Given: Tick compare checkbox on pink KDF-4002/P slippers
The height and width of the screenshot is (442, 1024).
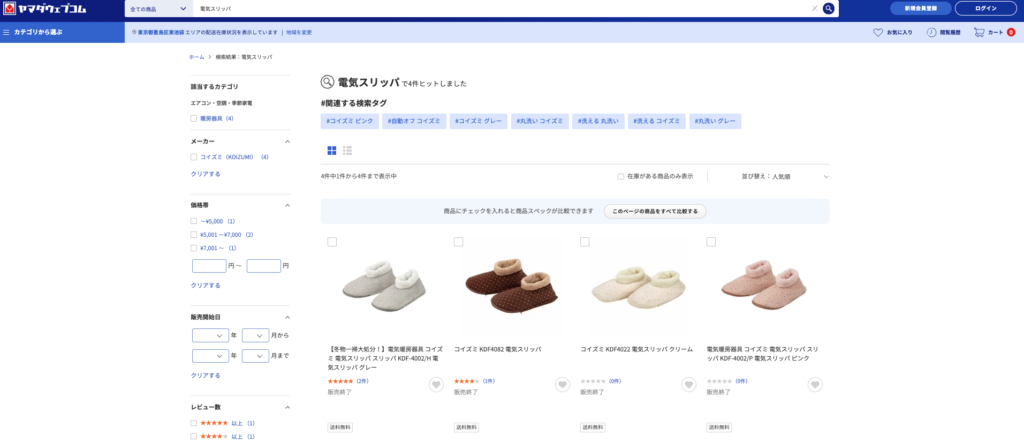Looking at the screenshot, I should click(x=711, y=242).
